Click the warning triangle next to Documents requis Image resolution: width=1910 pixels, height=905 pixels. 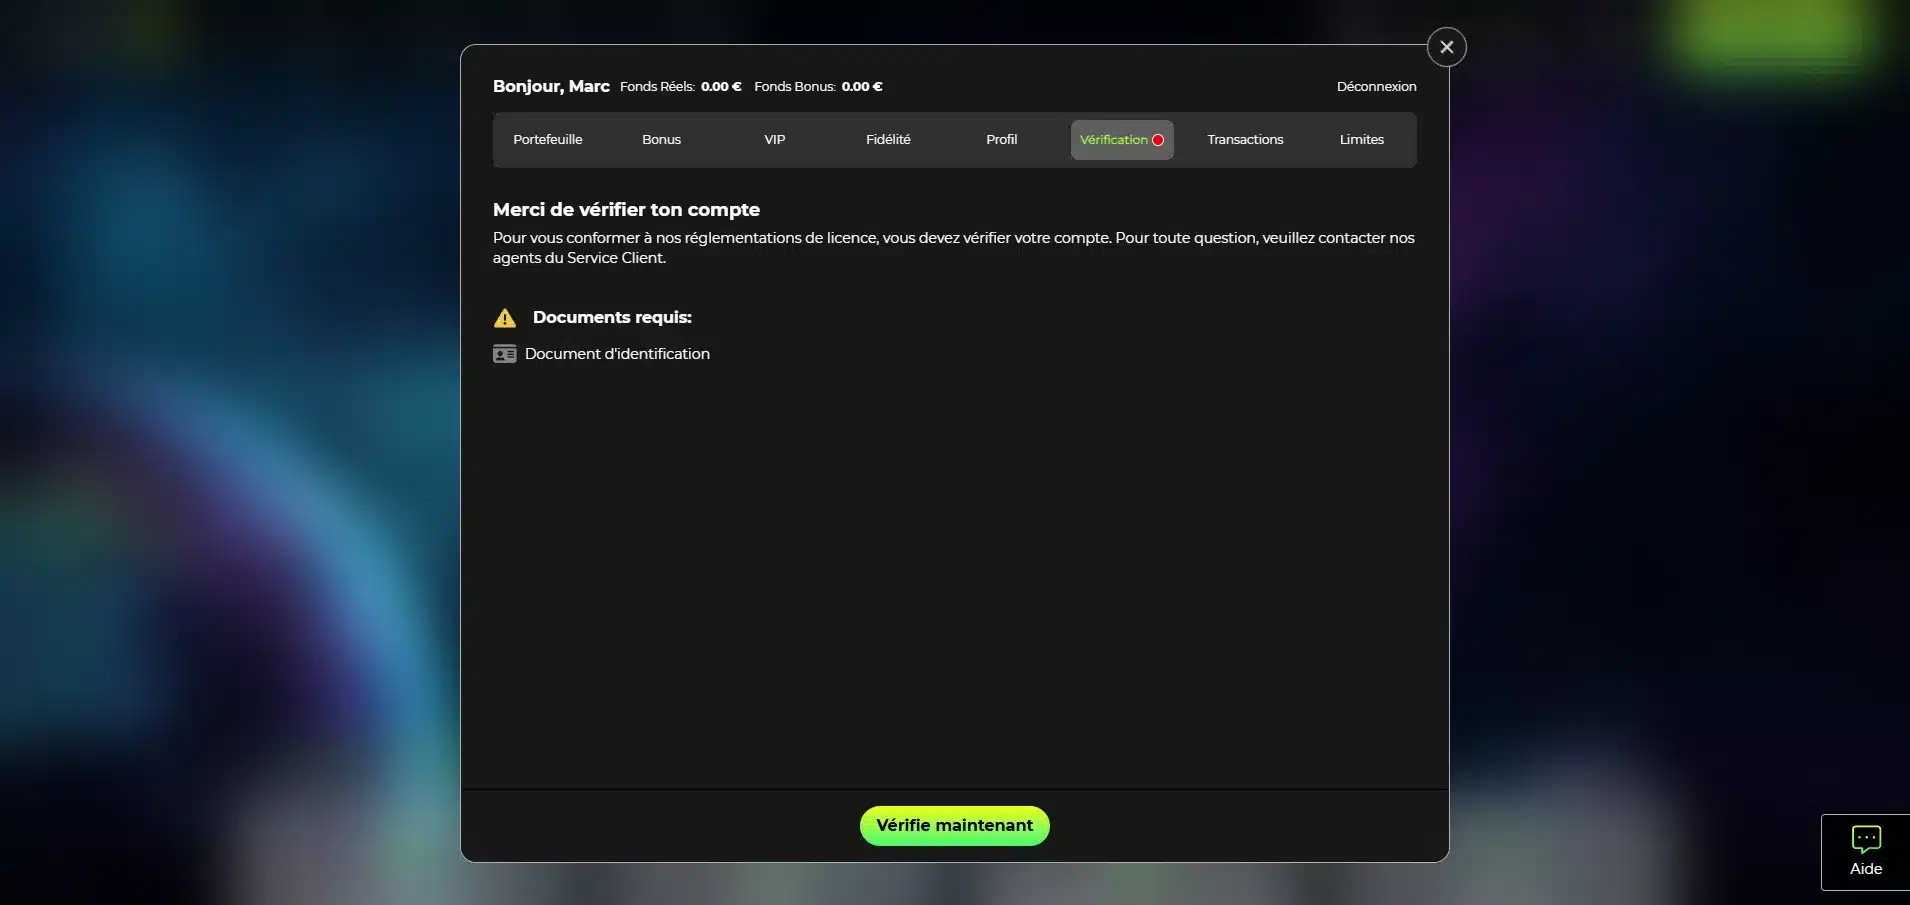(506, 317)
